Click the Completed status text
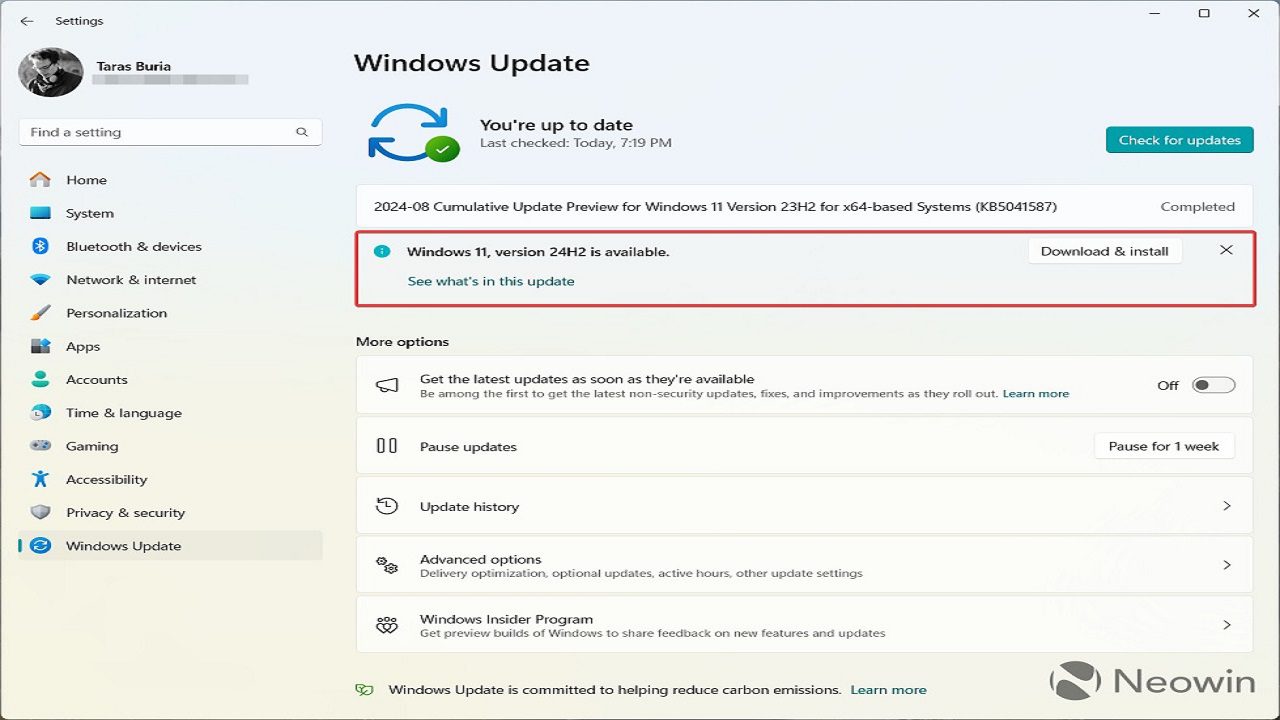 [1198, 207]
